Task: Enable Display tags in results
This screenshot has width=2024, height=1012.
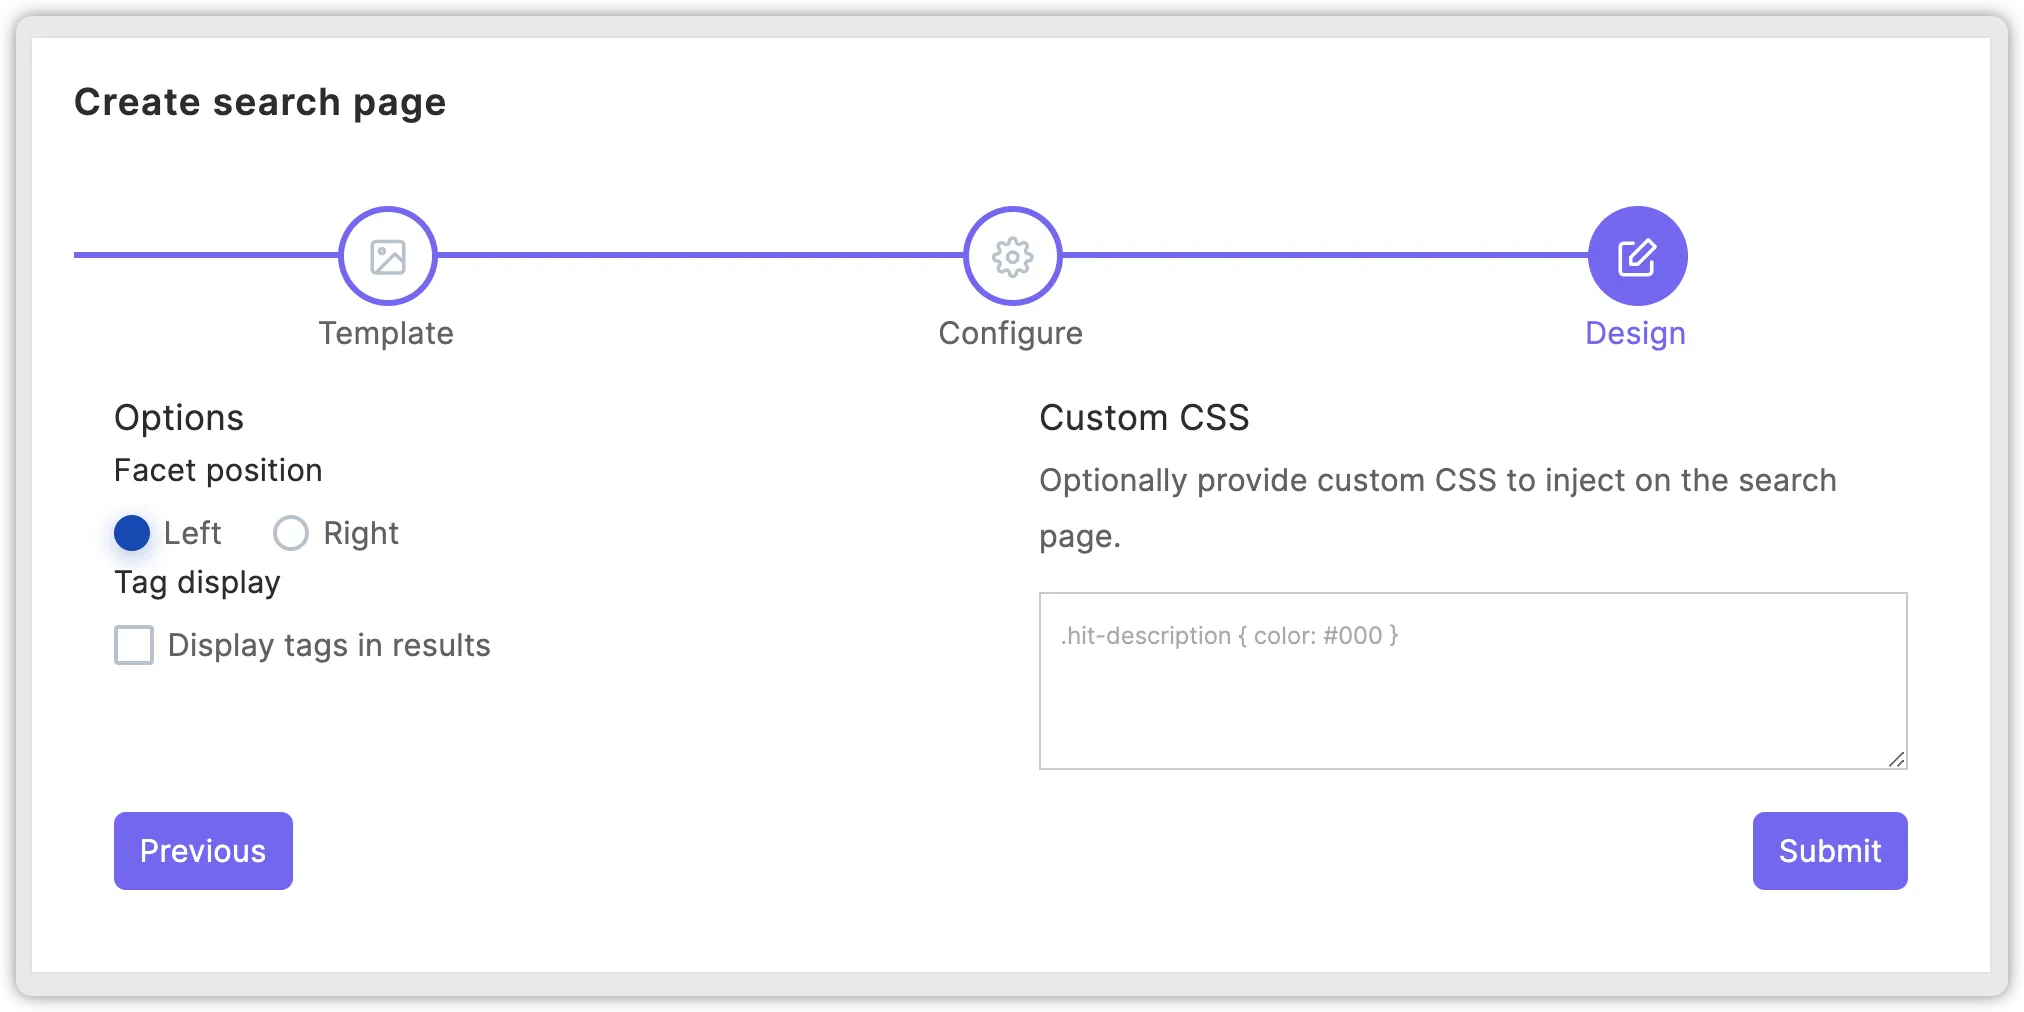Action: point(133,646)
